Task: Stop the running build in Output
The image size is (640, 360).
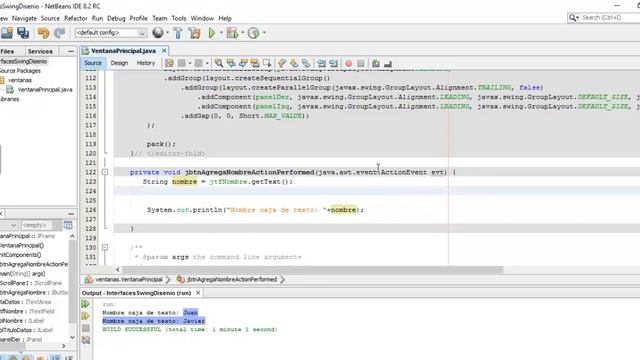Action: click(85, 328)
